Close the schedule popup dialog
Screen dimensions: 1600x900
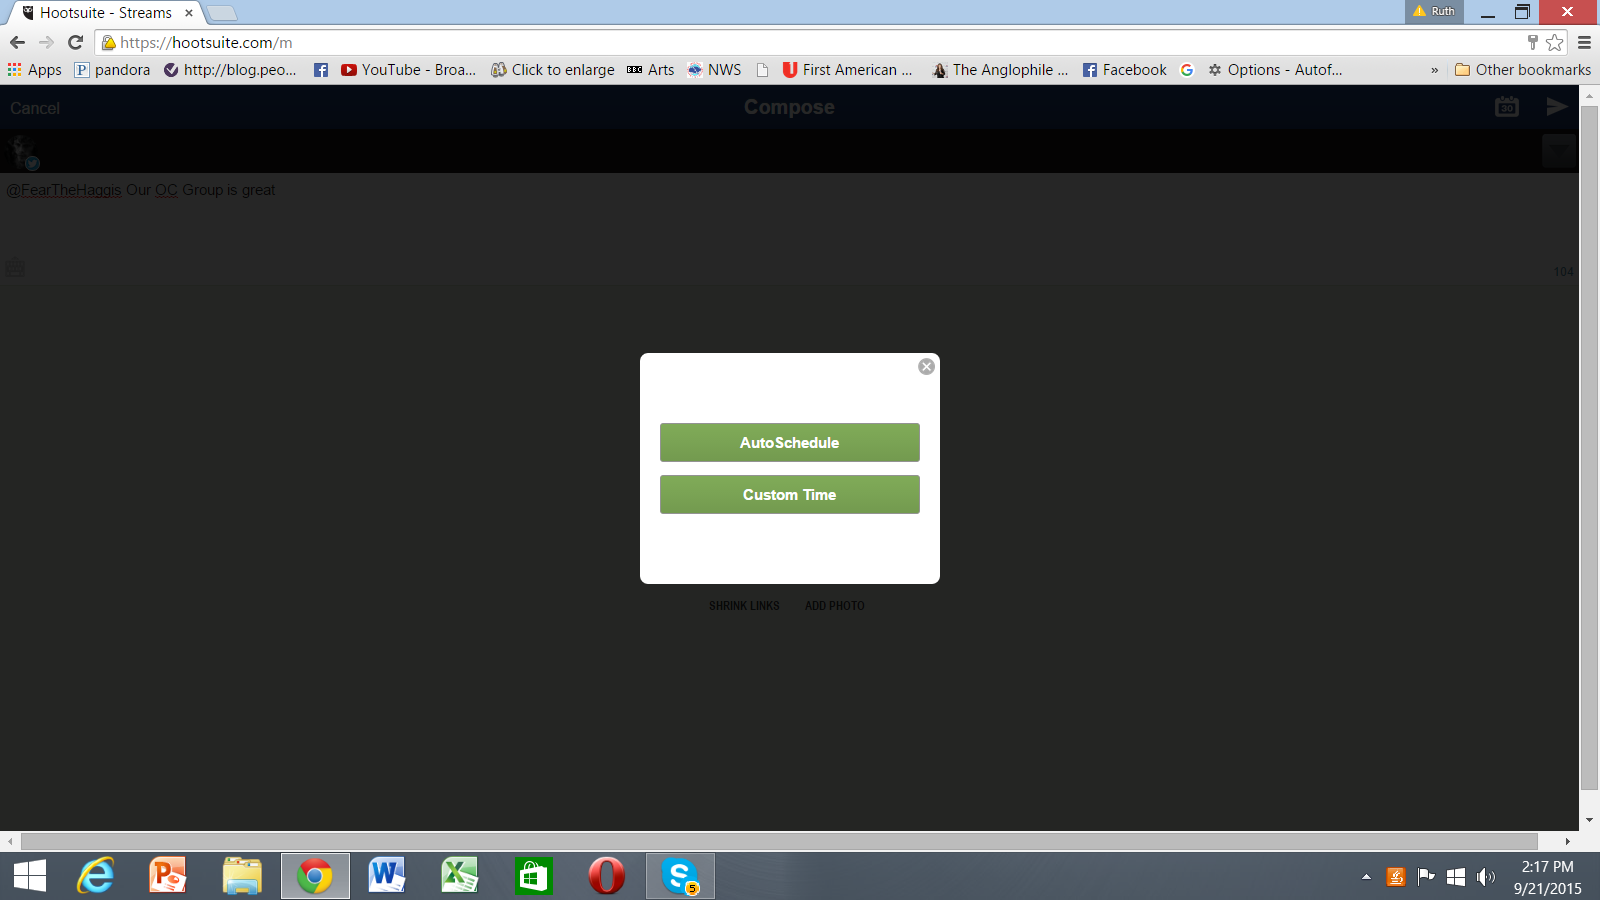pyautogui.click(x=926, y=367)
